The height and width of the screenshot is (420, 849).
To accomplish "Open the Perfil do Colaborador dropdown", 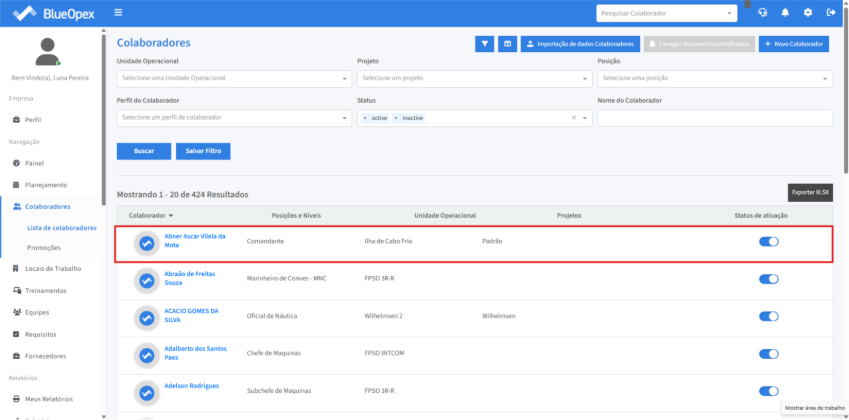I will pos(234,118).
